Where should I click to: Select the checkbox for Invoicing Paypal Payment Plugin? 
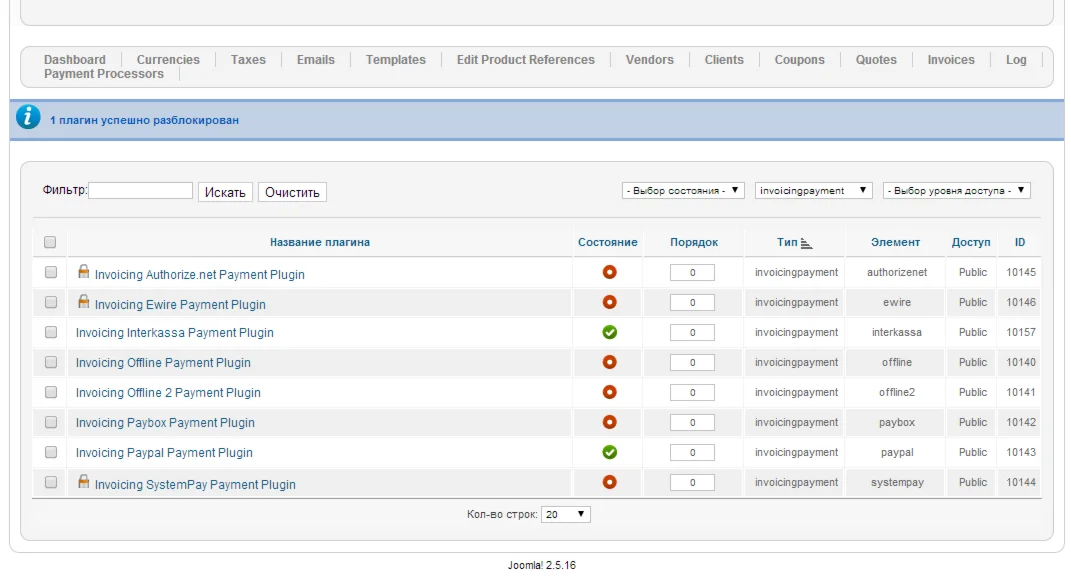[51, 452]
